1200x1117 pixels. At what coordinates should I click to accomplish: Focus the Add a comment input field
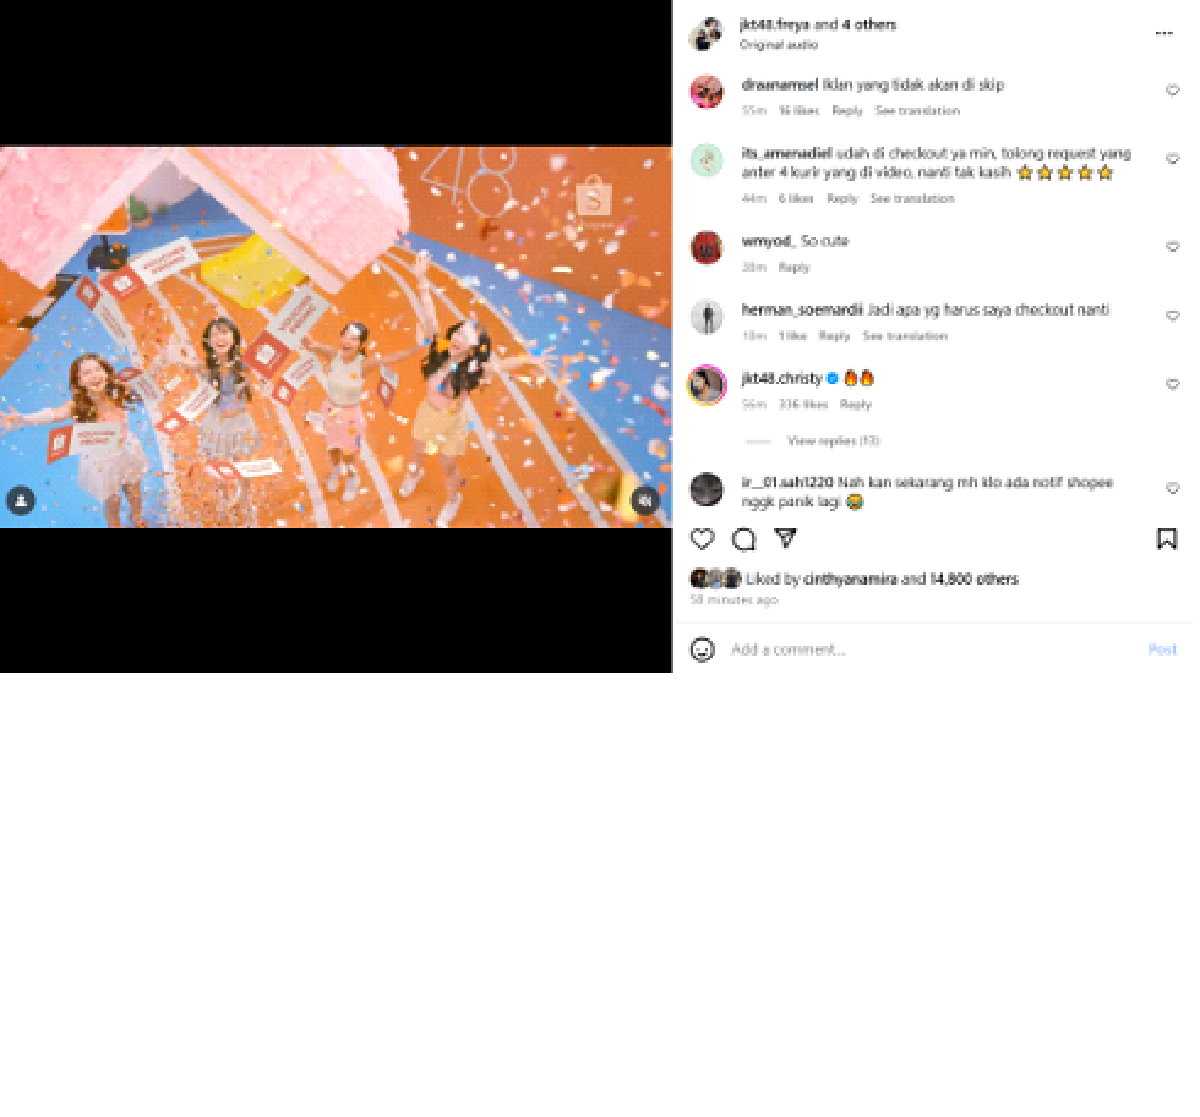[x=930, y=650]
